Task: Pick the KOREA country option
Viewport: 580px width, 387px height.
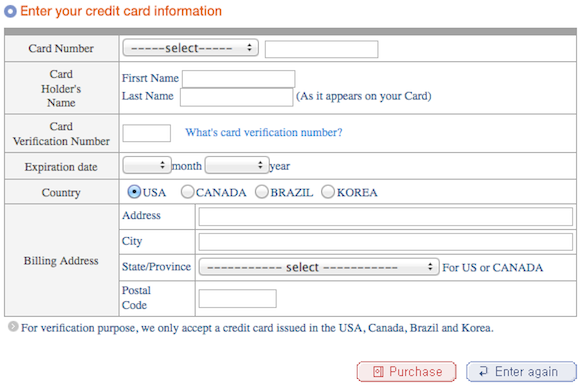Action: (x=328, y=192)
